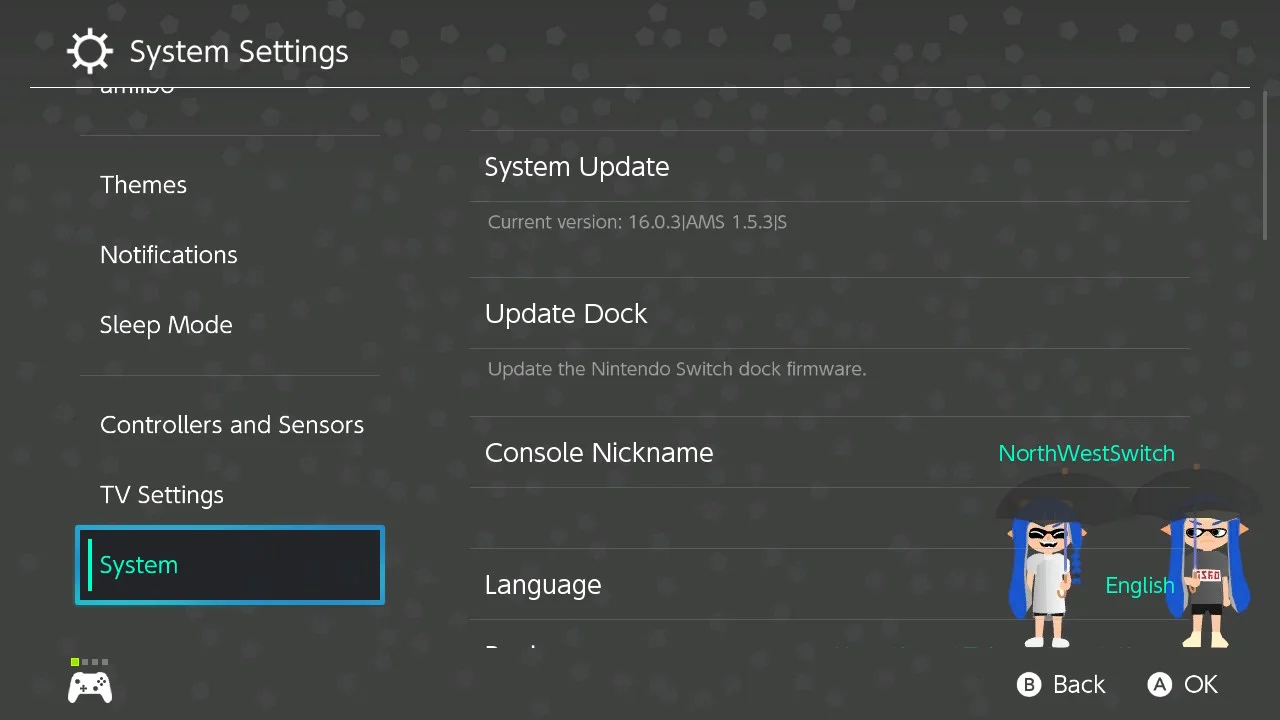
Task: Click the System Settings gear icon
Action: [x=90, y=51]
